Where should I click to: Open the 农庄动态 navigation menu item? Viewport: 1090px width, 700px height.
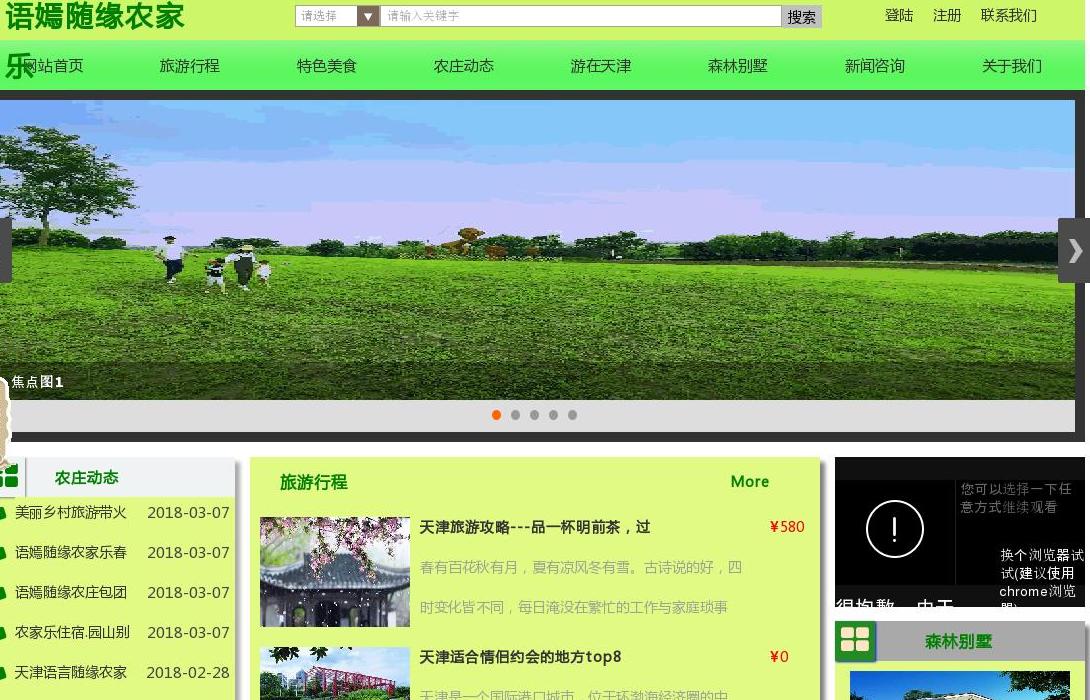pos(464,66)
